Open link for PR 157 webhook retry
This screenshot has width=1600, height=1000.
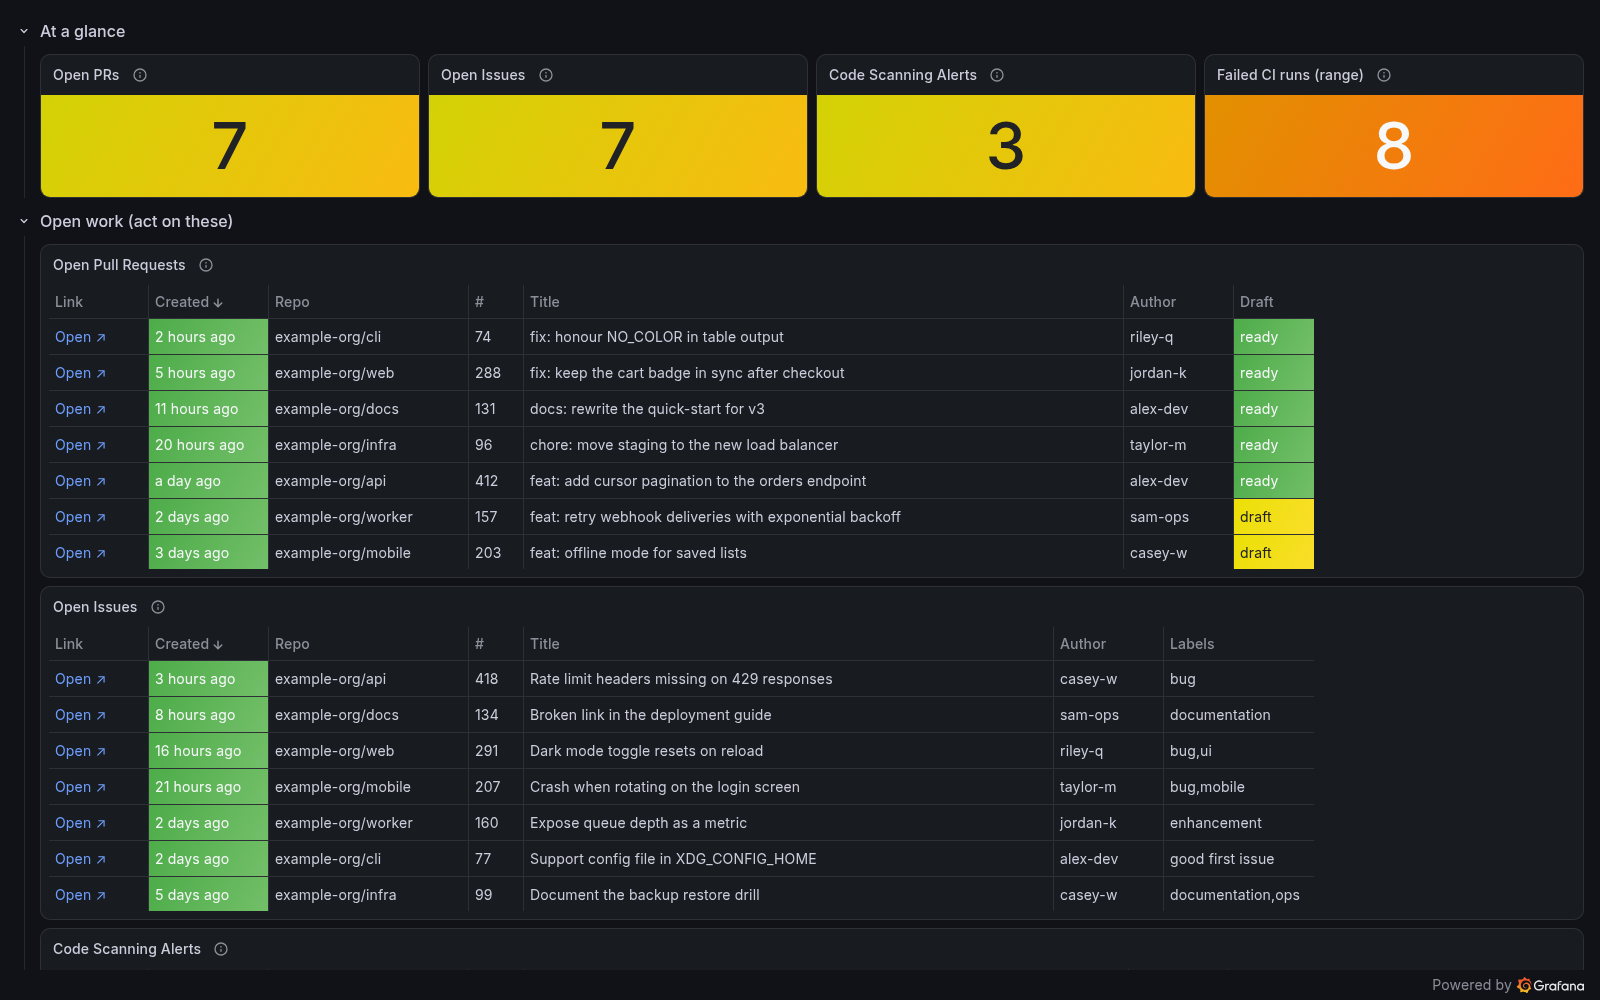click(80, 517)
